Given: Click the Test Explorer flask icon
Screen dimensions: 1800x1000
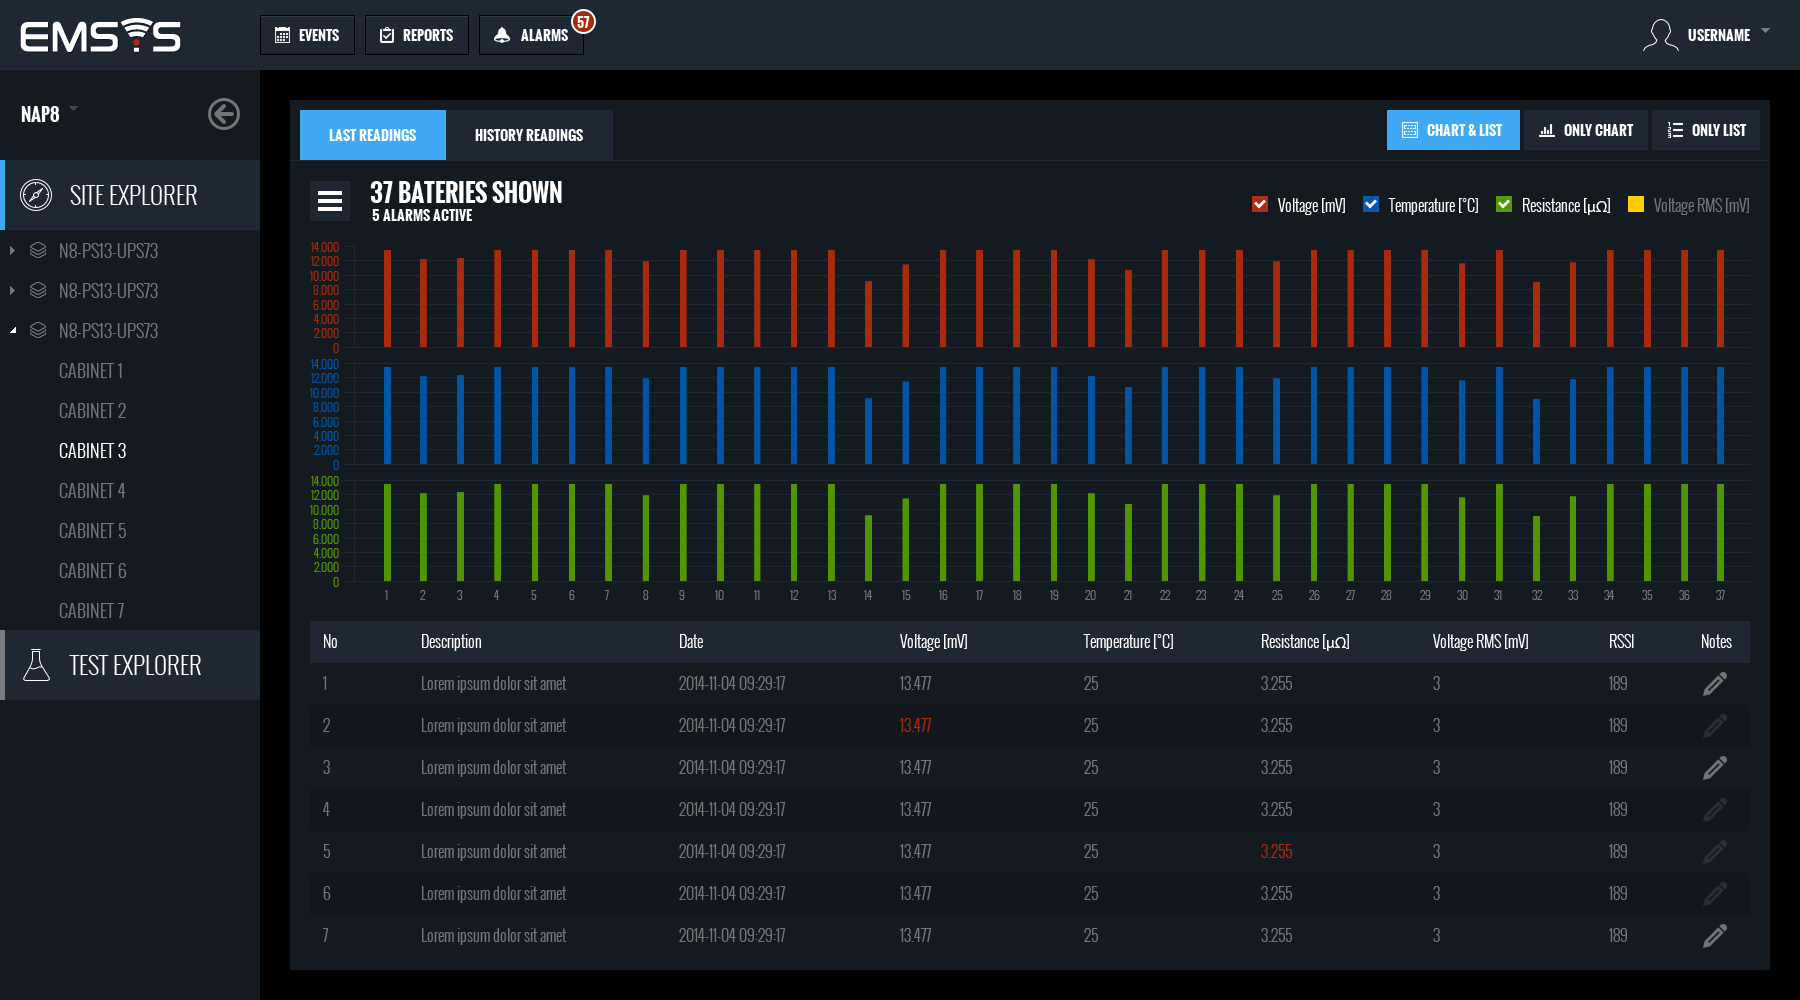Looking at the screenshot, I should click(x=36, y=665).
